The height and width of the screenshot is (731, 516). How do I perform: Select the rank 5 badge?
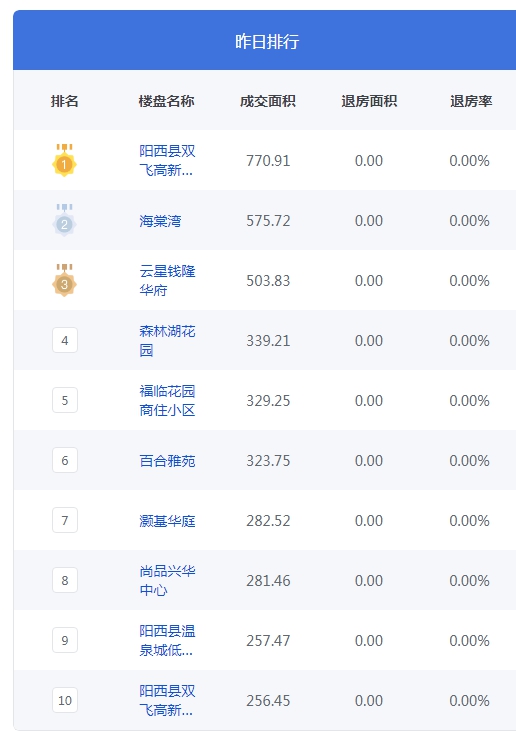point(65,400)
